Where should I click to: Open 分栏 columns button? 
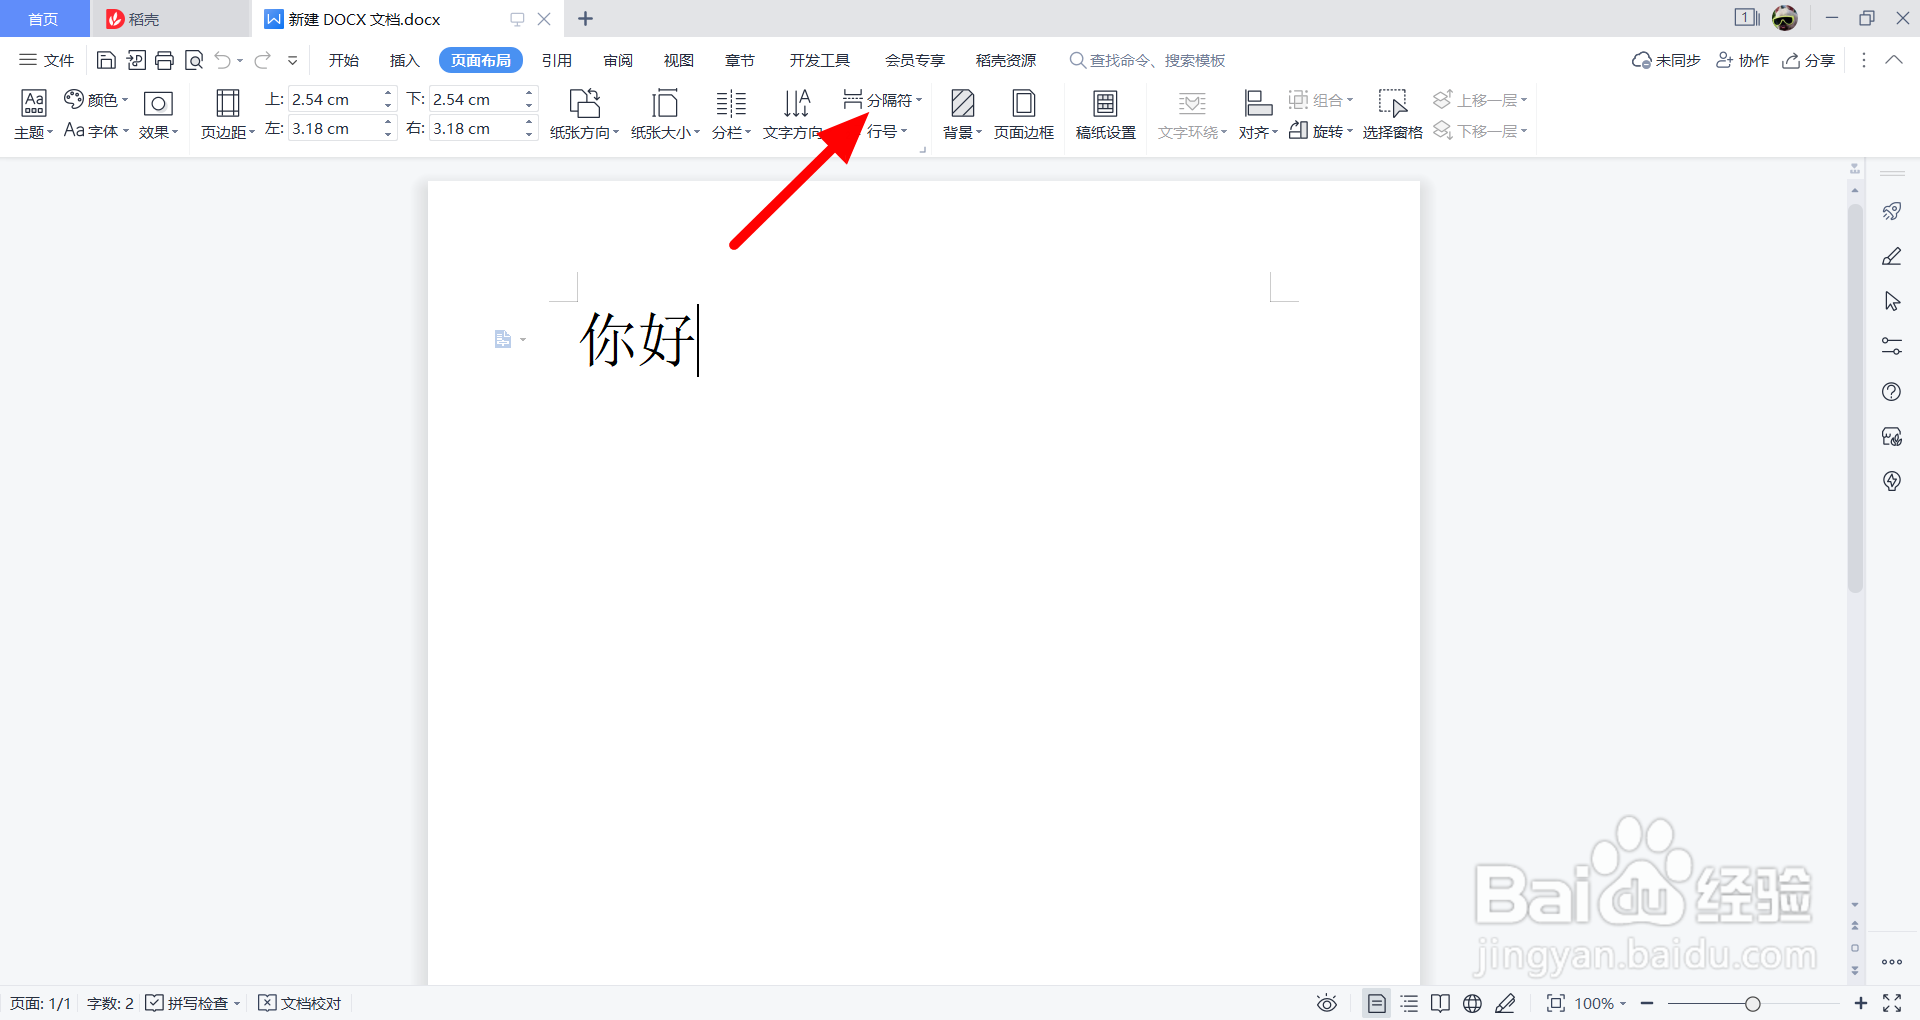731,115
